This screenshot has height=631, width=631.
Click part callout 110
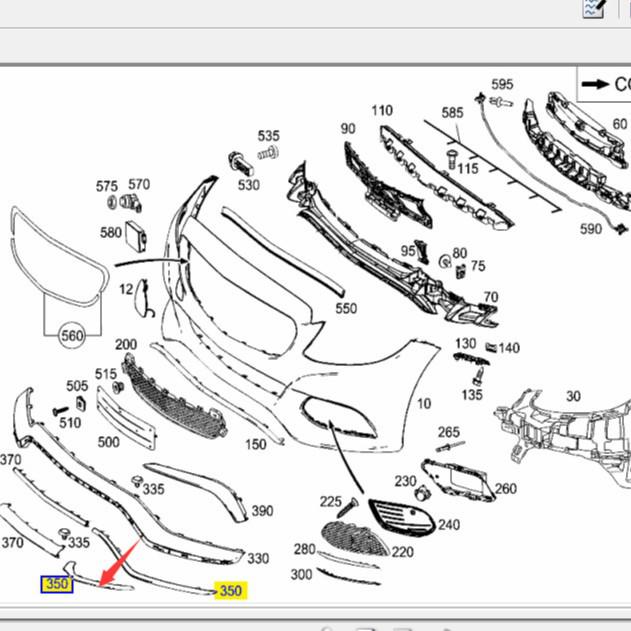point(382,110)
